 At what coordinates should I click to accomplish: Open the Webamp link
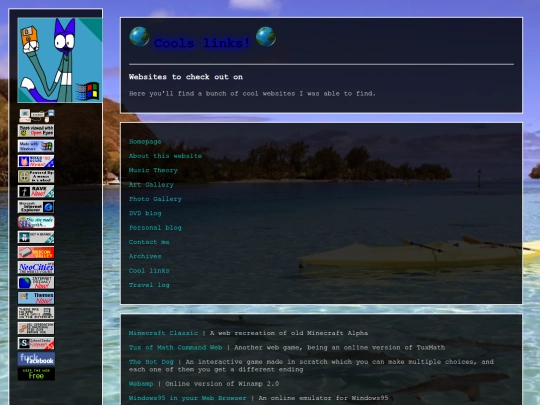coord(141,384)
